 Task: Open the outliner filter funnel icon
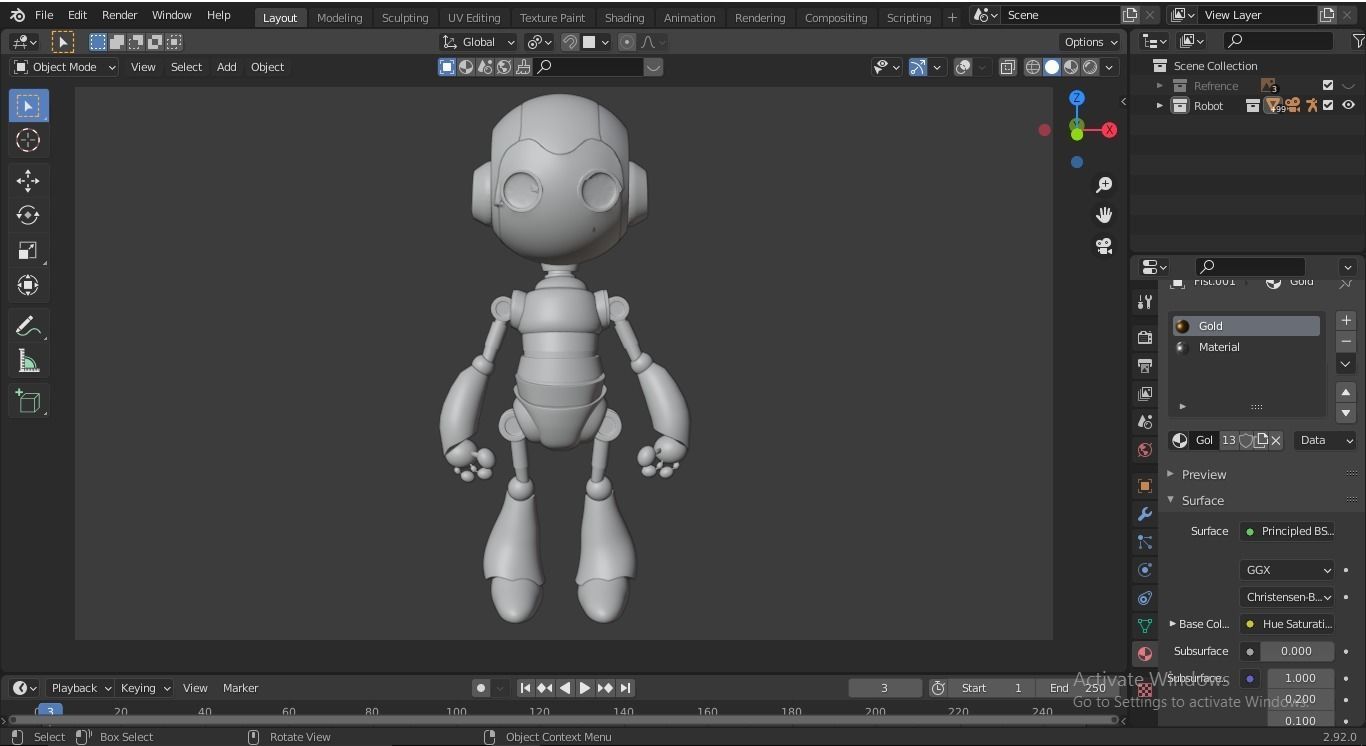coord(1358,41)
